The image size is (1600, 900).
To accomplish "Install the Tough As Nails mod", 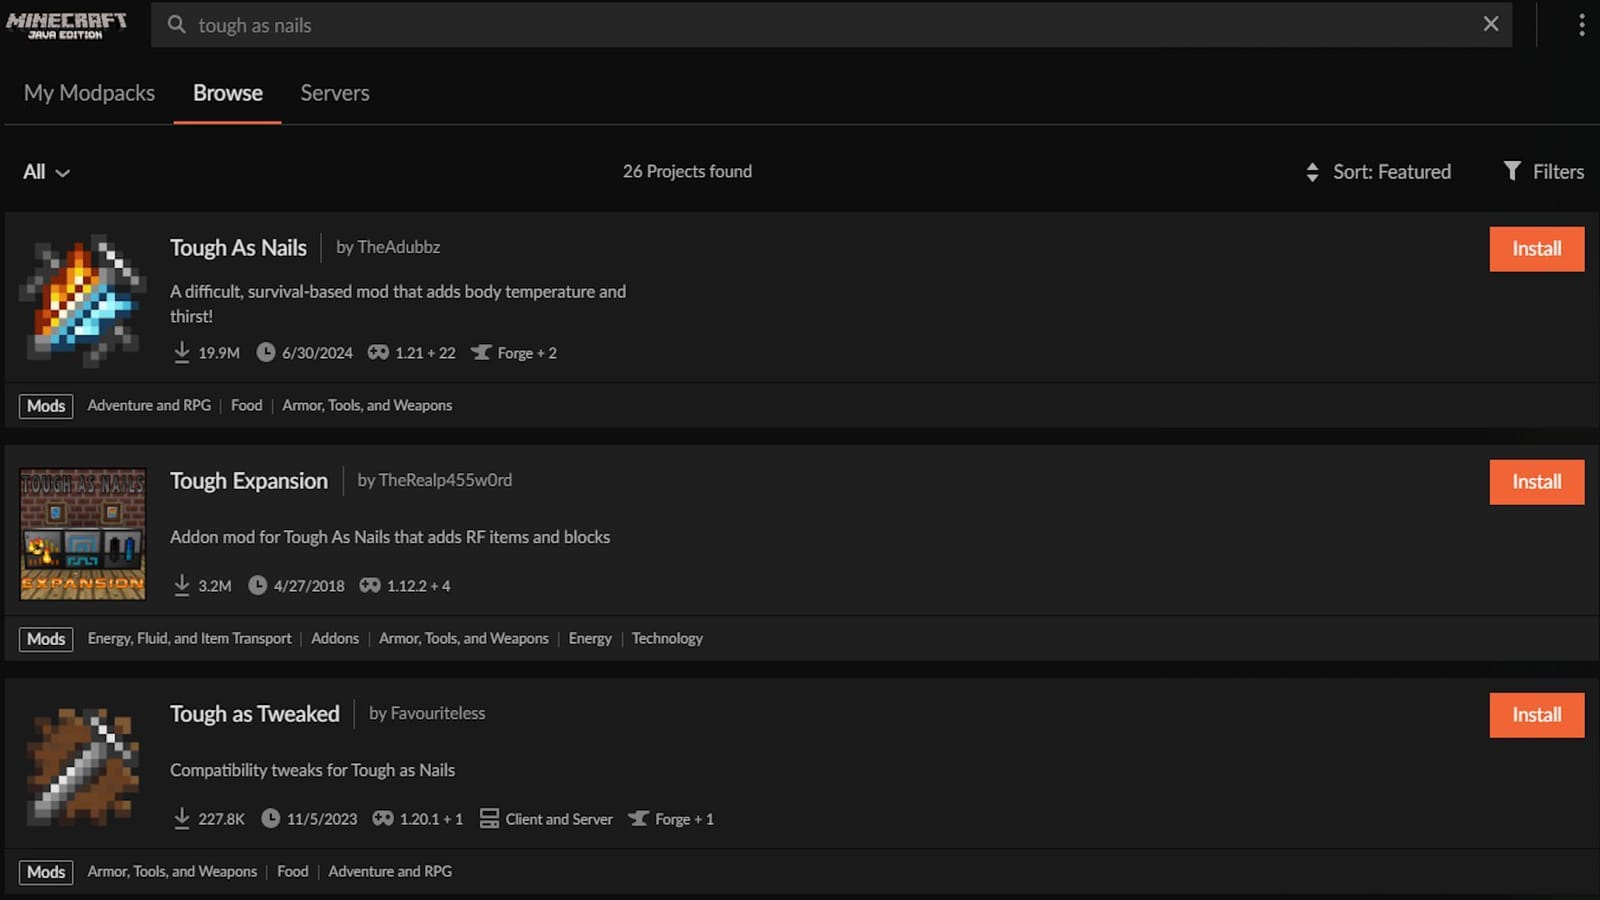I will tap(1536, 249).
